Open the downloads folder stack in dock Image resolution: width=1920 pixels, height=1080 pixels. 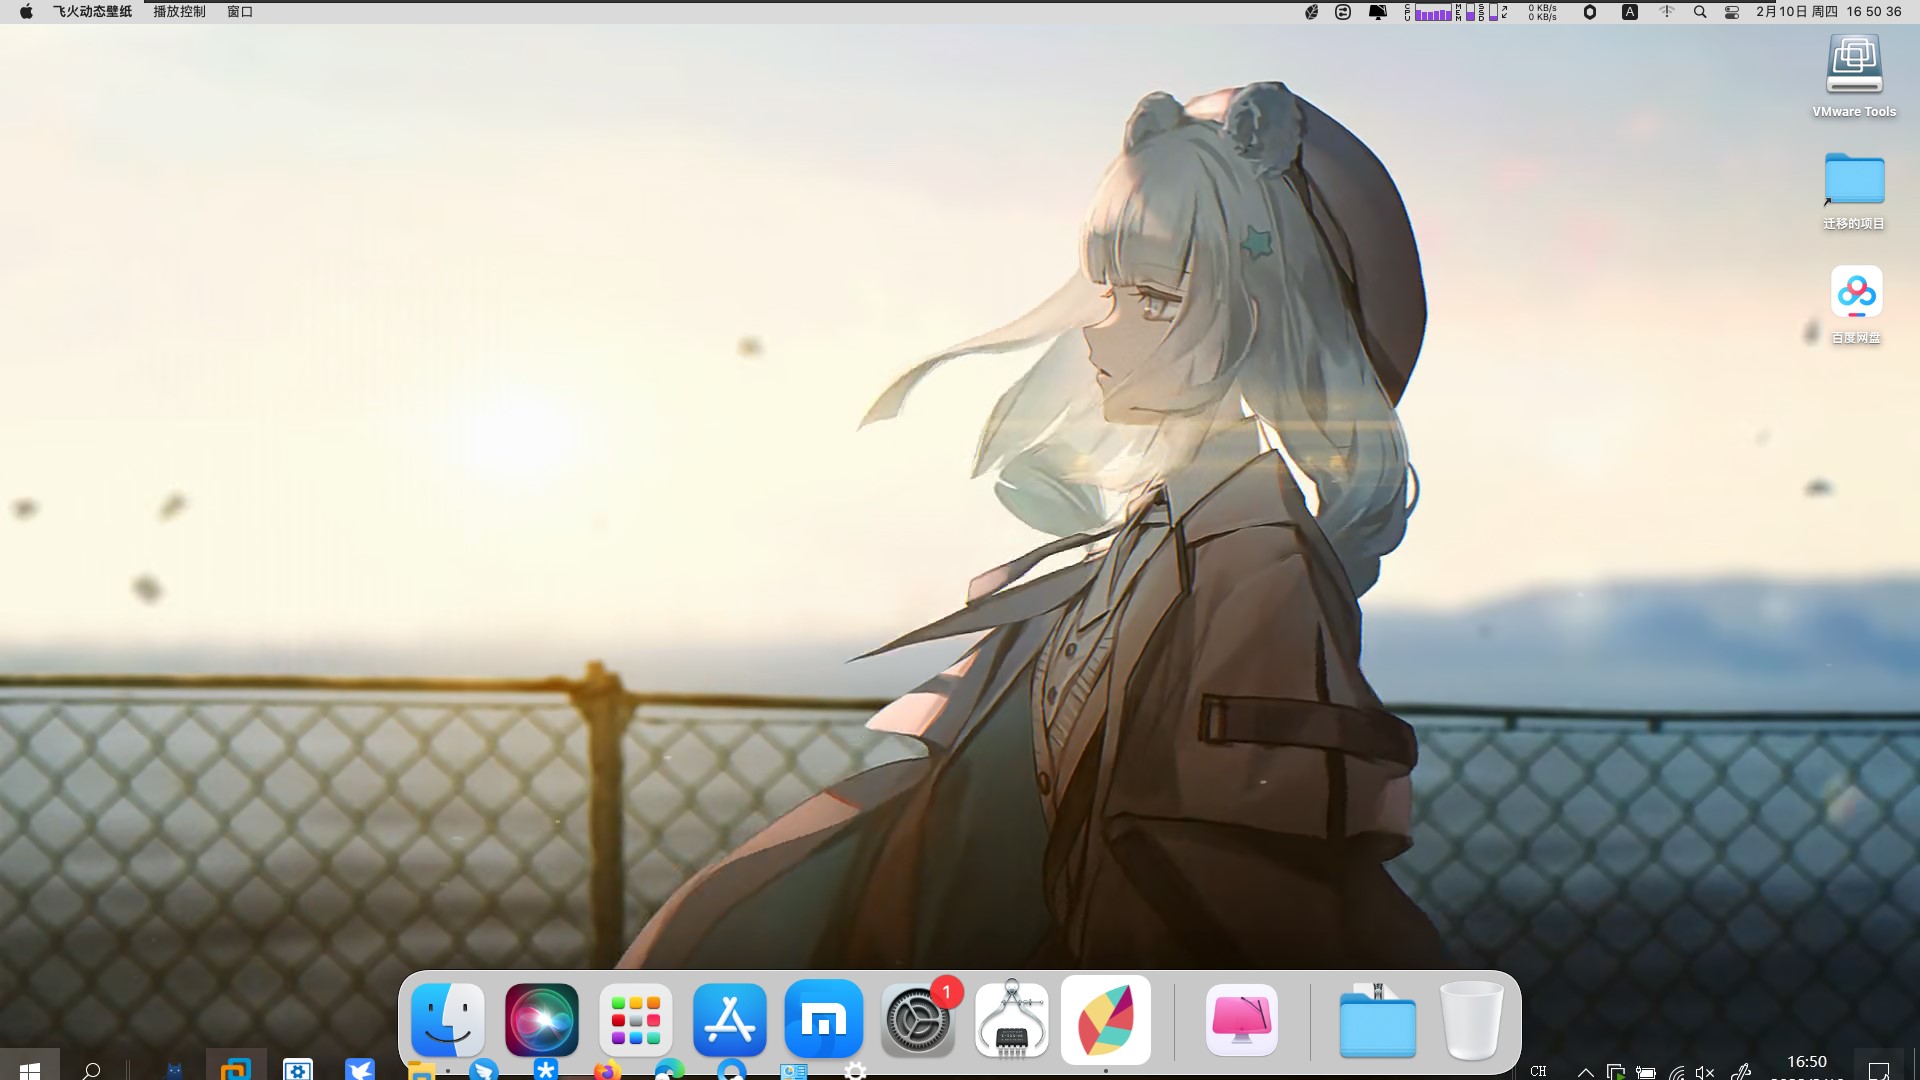point(1377,1020)
